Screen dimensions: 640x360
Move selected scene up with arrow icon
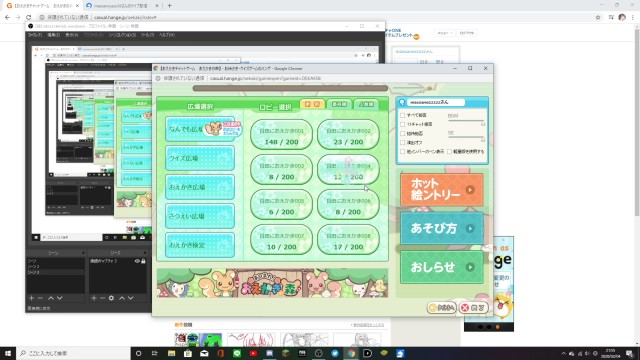point(51,298)
